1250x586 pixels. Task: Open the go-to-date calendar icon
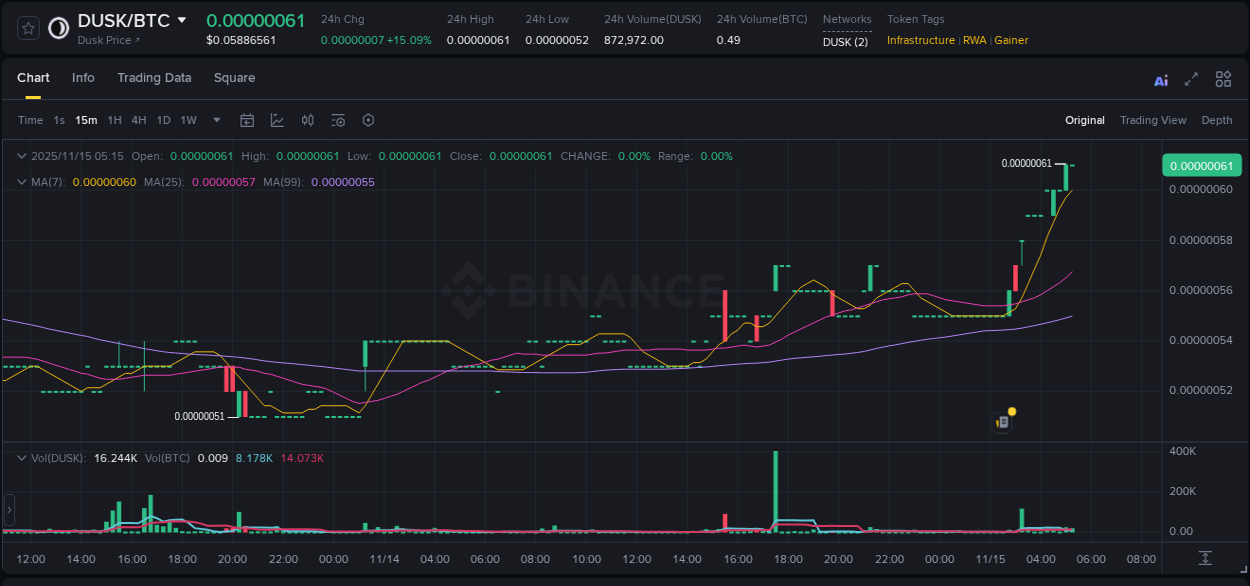point(247,120)
